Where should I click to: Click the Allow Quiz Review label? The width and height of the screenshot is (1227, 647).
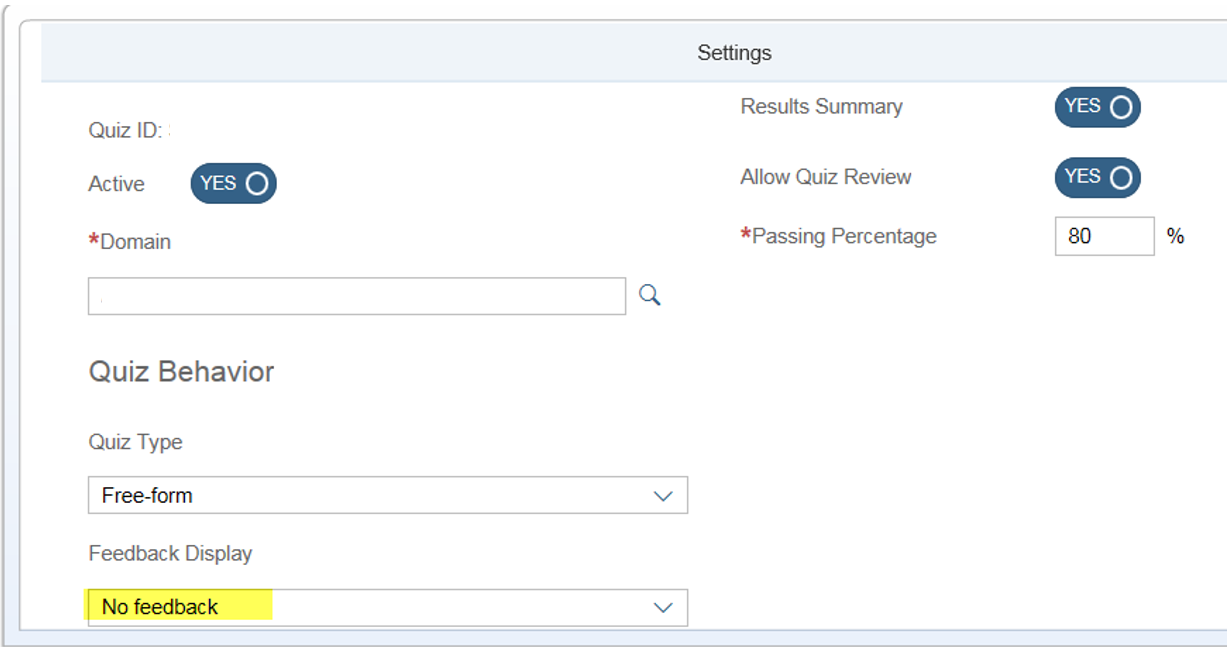(826, 177)
